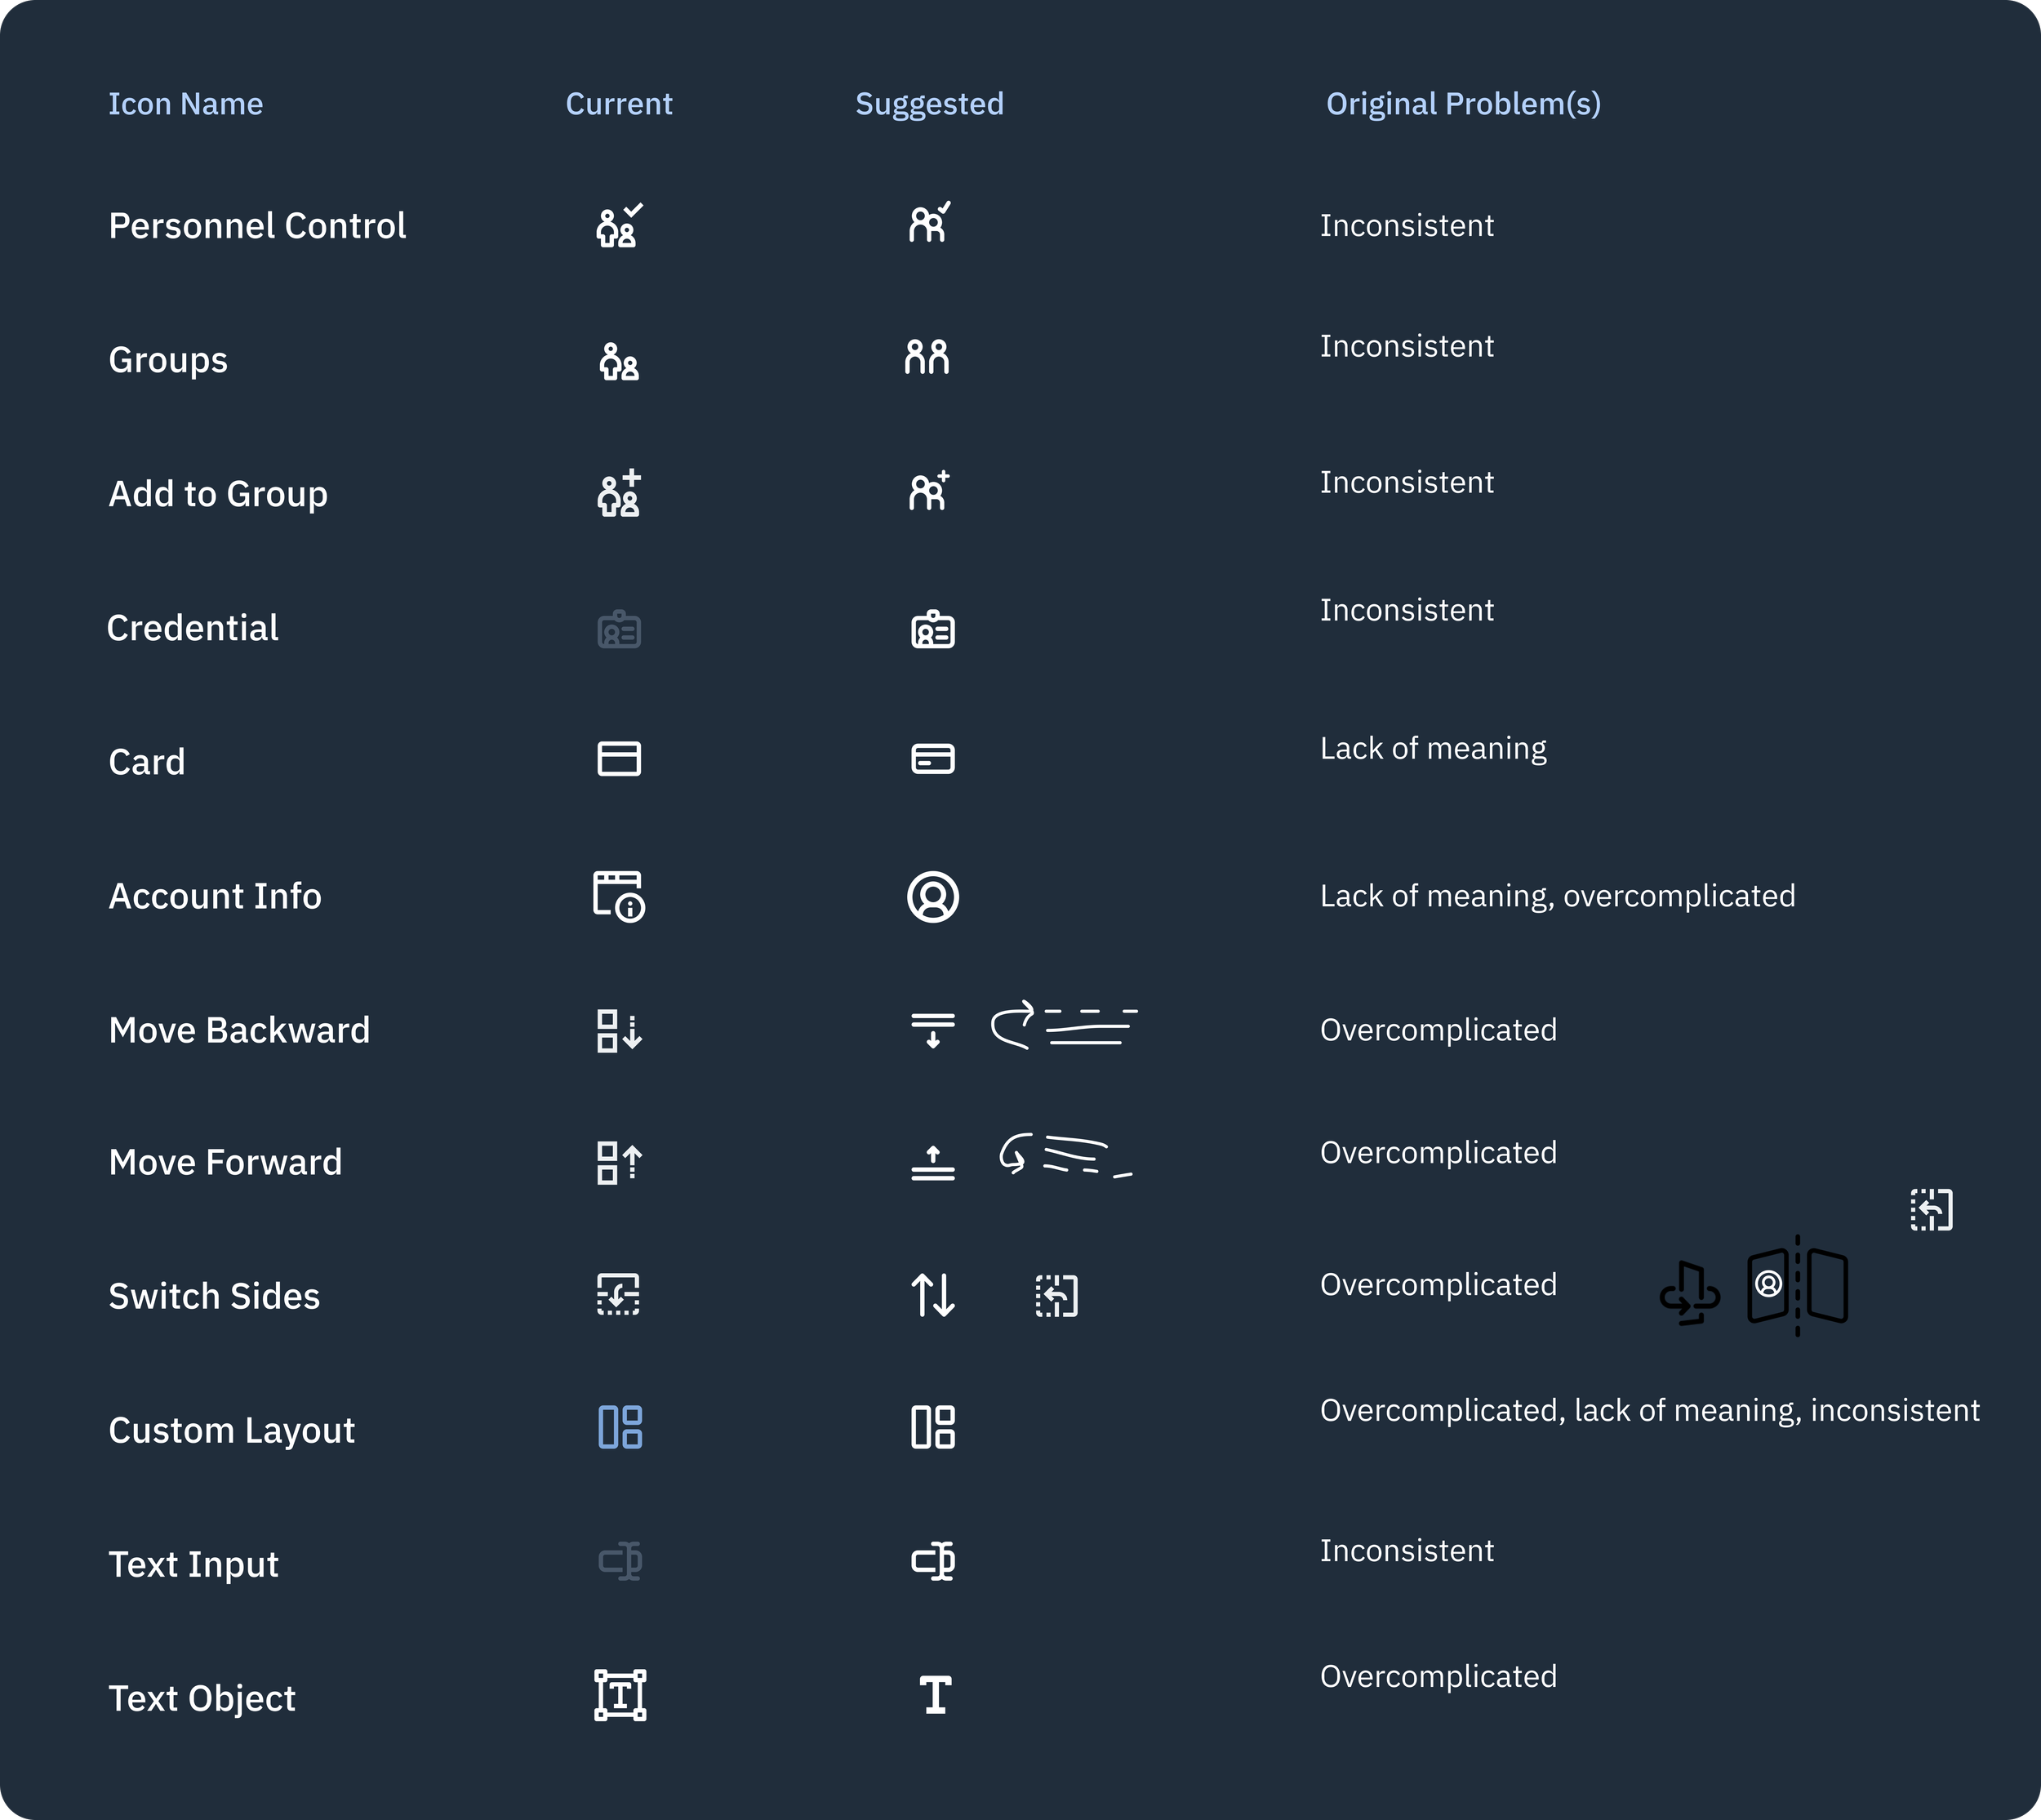Click the mirrored door sketch icon
The image size is (2041, 1820).
click(1797, 1286)
